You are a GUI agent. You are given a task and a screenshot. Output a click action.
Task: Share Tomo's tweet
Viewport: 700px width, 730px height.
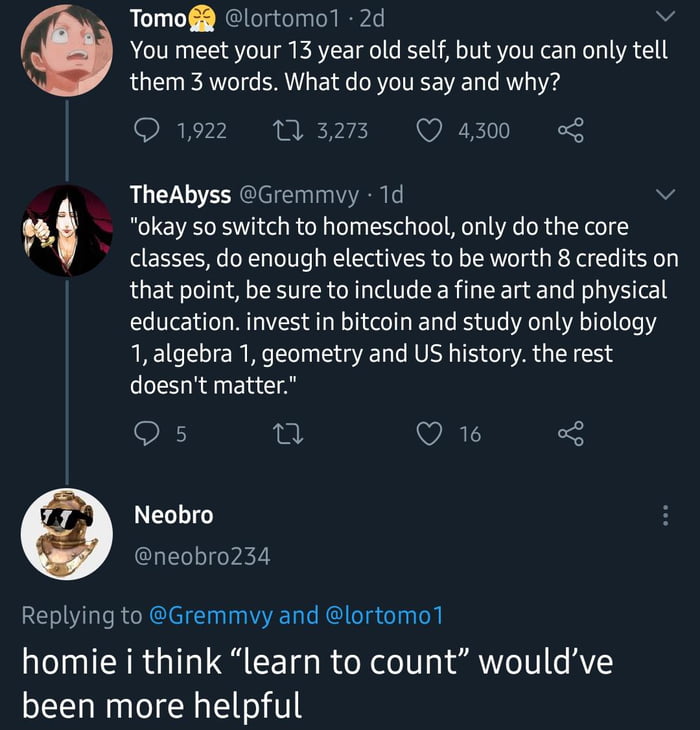pos(569,130)
